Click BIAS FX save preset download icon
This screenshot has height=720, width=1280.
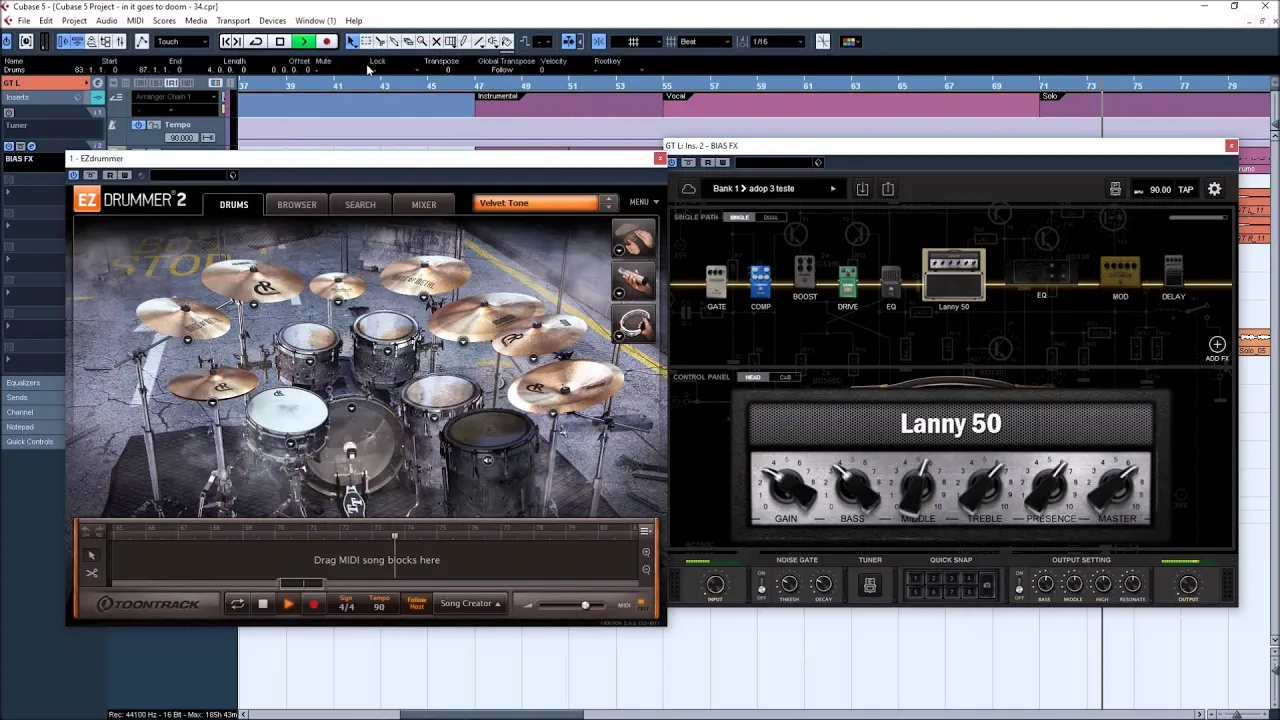click(x=862, y=189)
